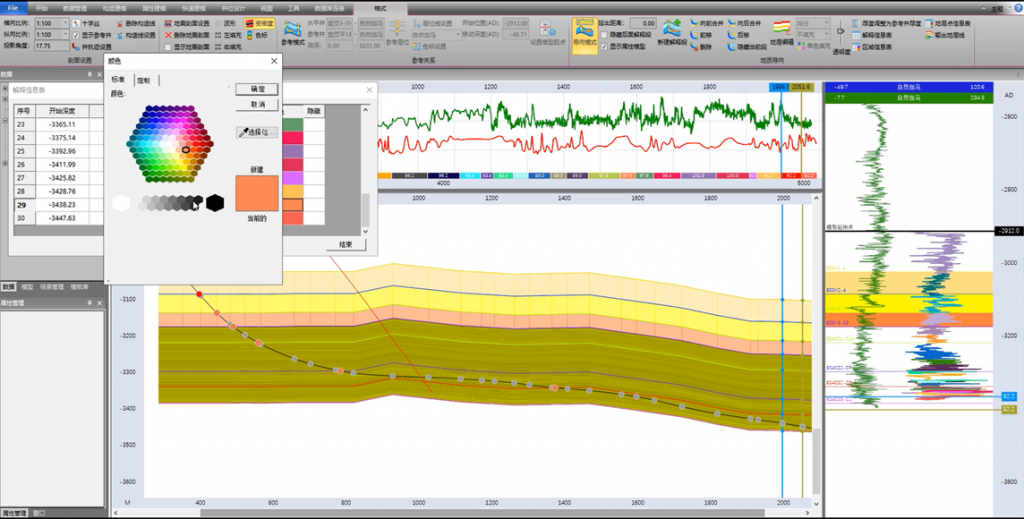
Task: Click 删除 delete segment icon
Action: click(694, 47)
